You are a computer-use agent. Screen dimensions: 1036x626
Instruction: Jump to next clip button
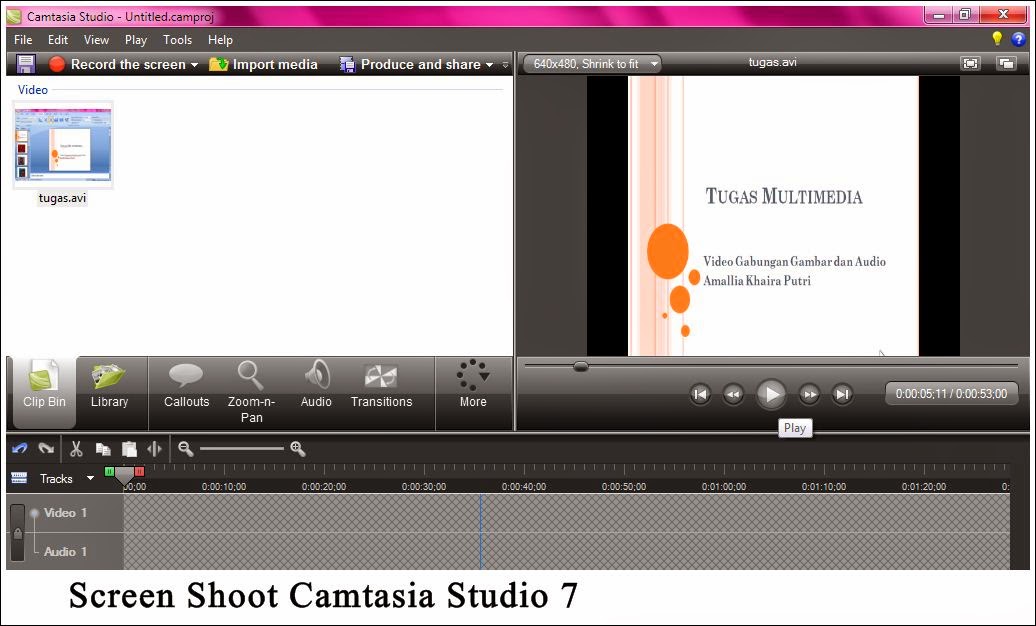[842, 395]
